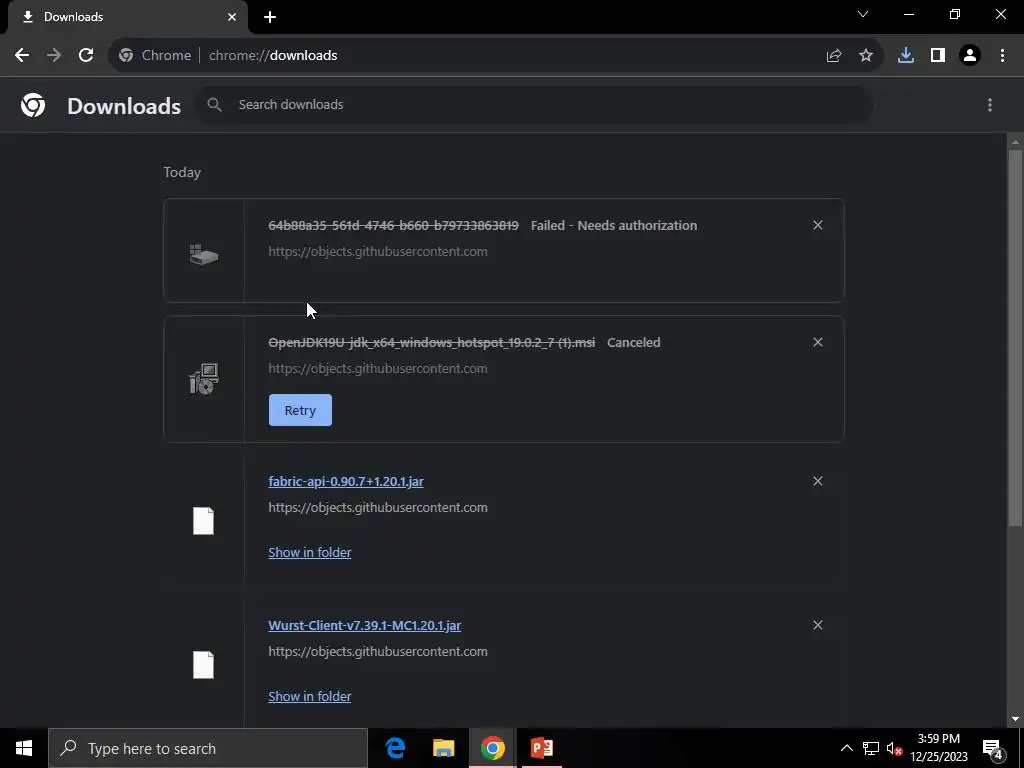Switch to Chrome in the taskbar
The width and height of the screenshot is (1024, 768).
[x=492, y=748]
